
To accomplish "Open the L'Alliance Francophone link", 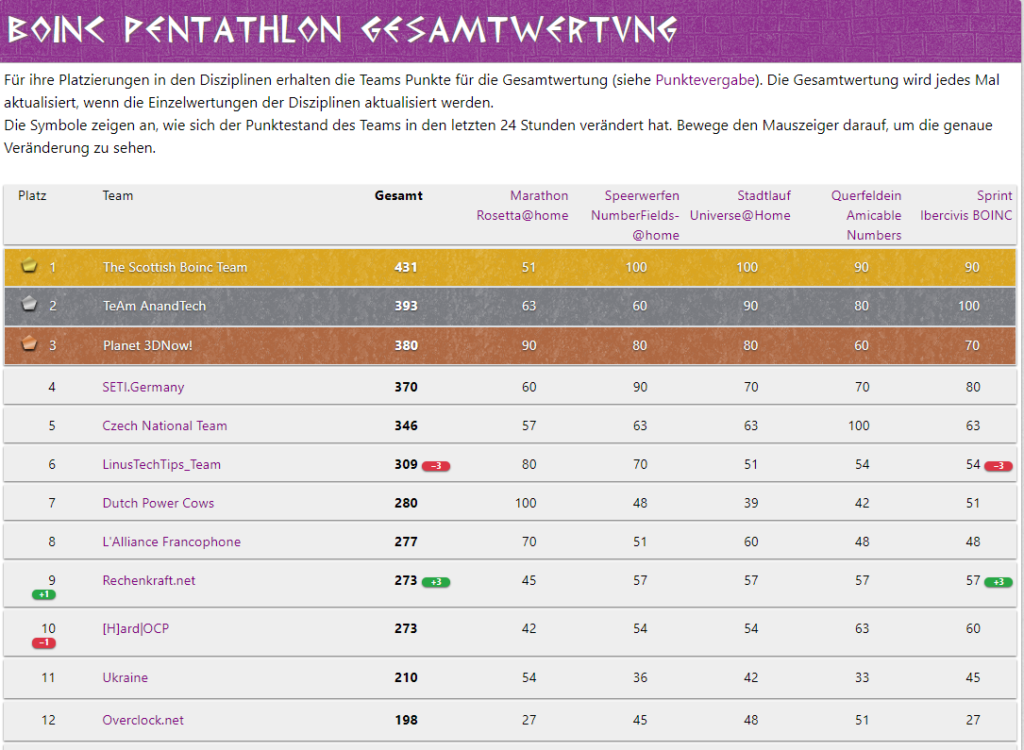I will [171, 541].
